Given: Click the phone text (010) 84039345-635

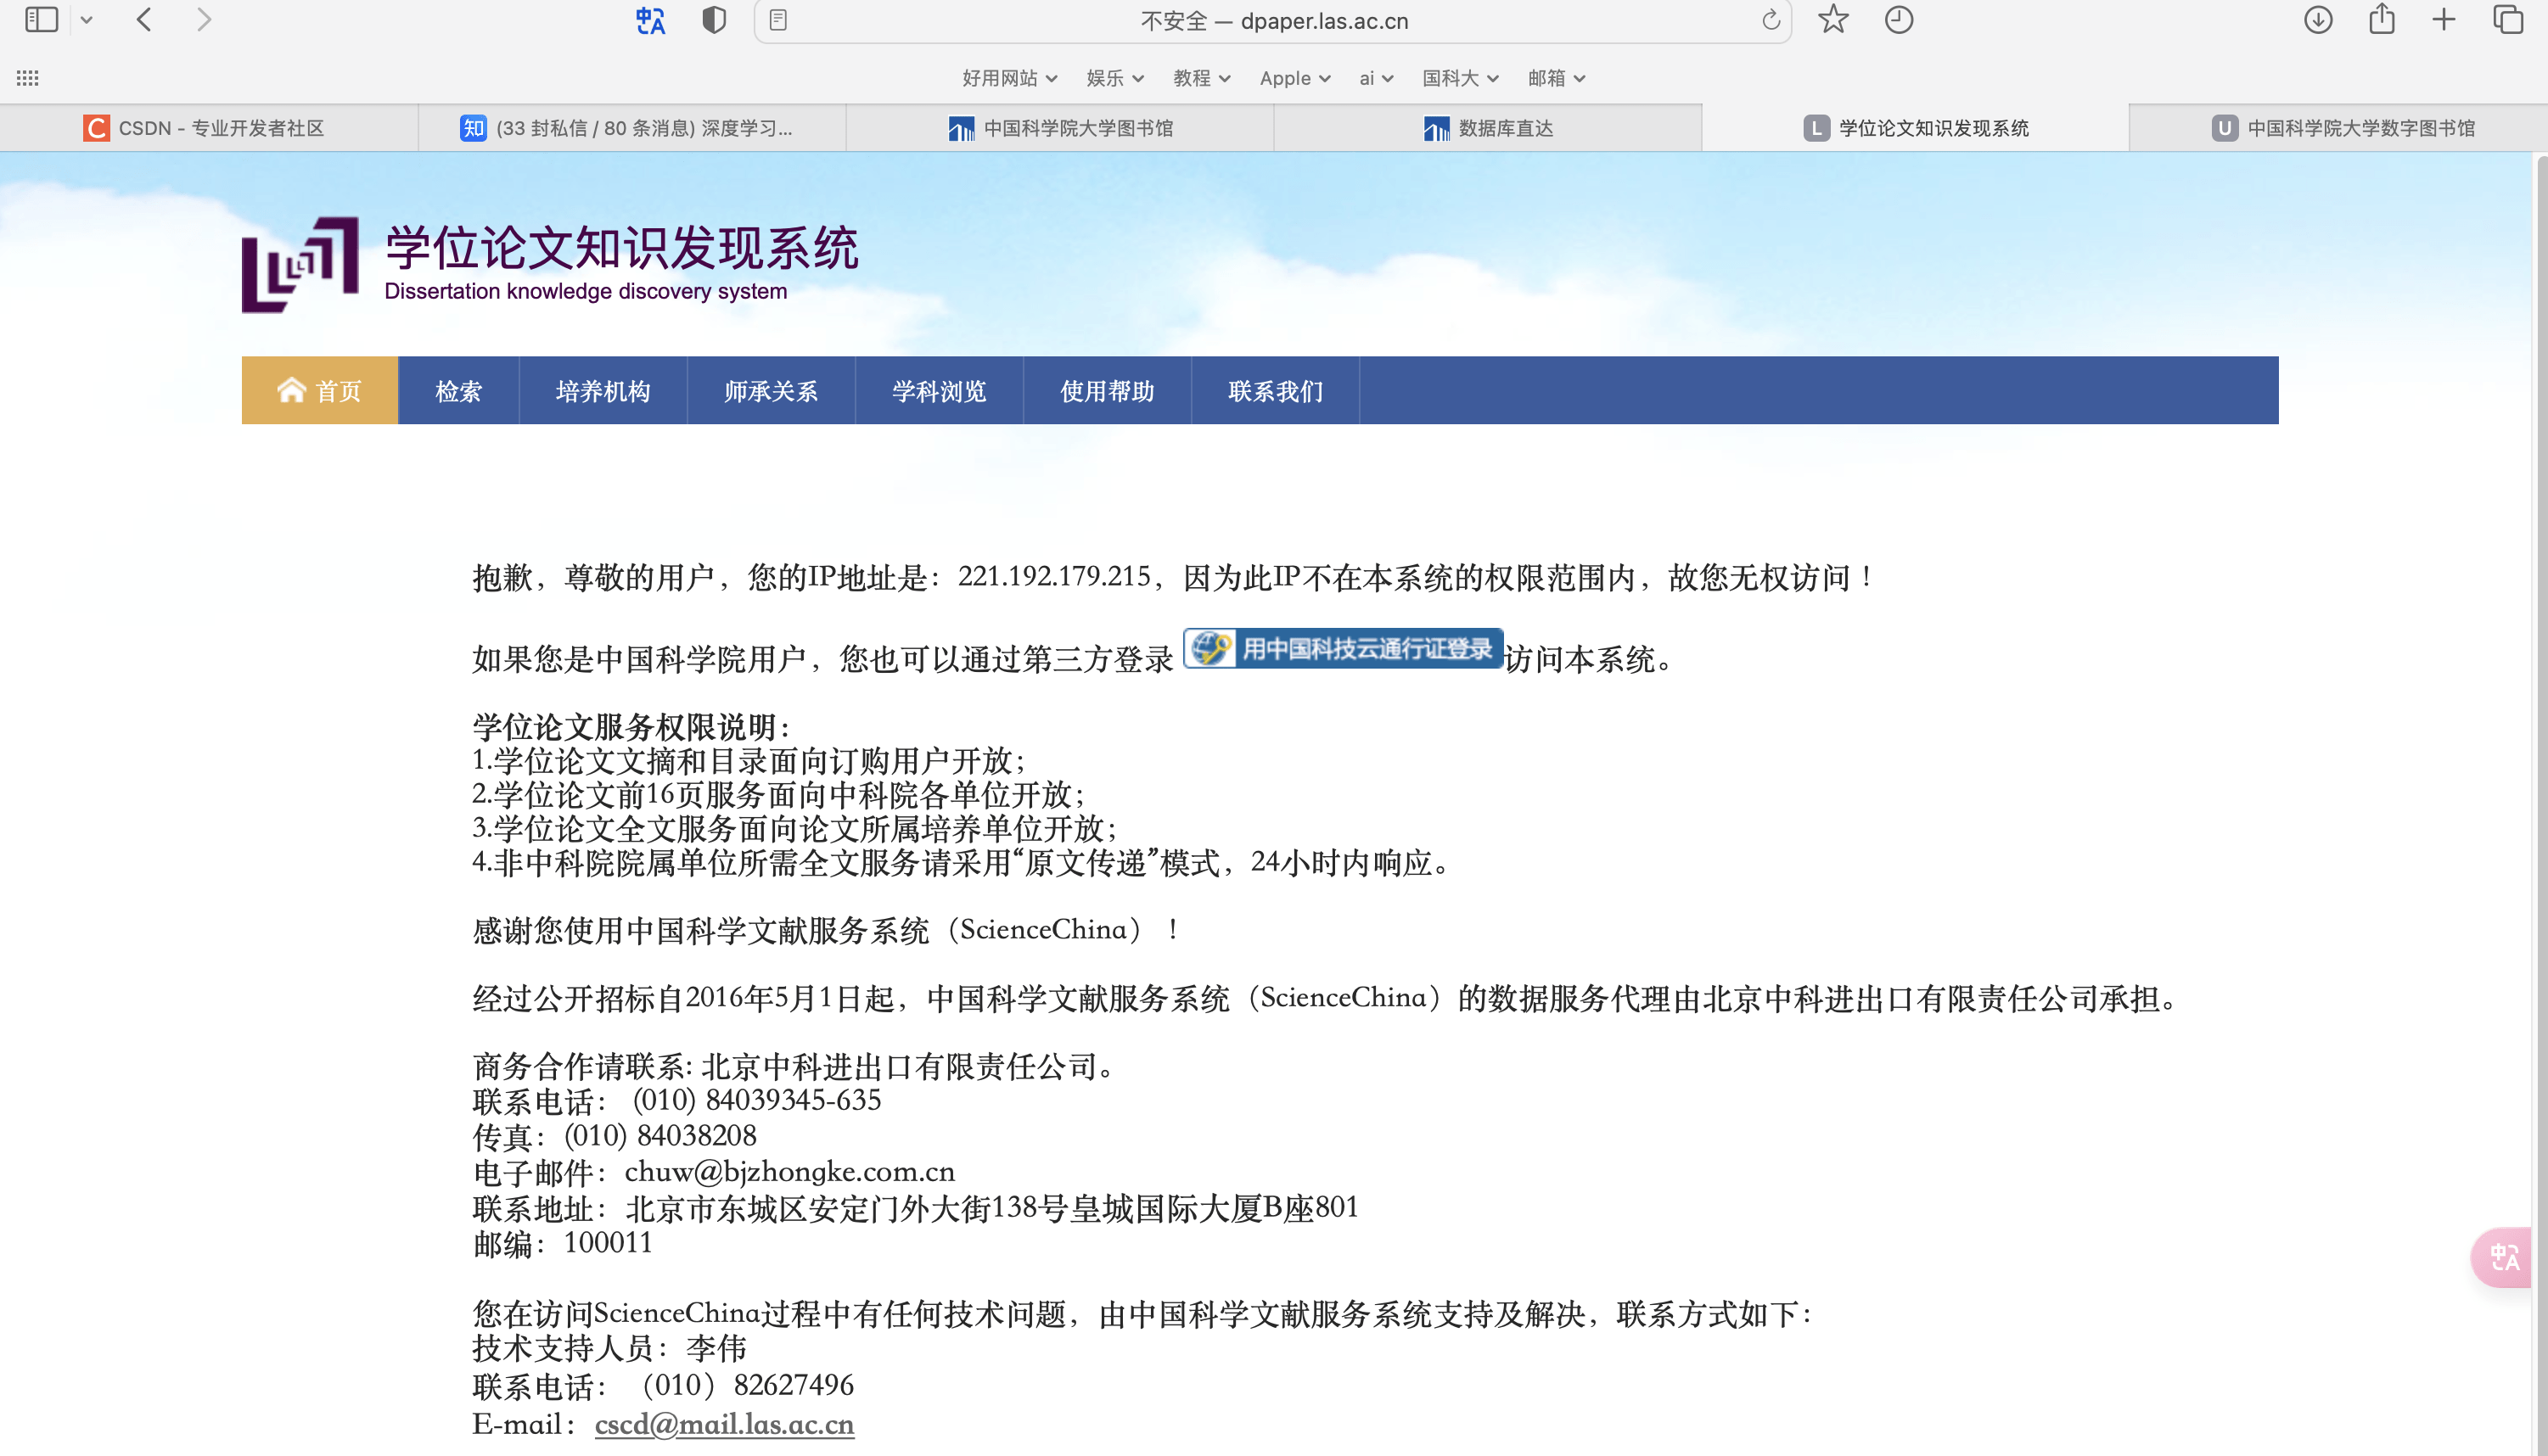Looking at the screenshot, I should pos(757,1100).
